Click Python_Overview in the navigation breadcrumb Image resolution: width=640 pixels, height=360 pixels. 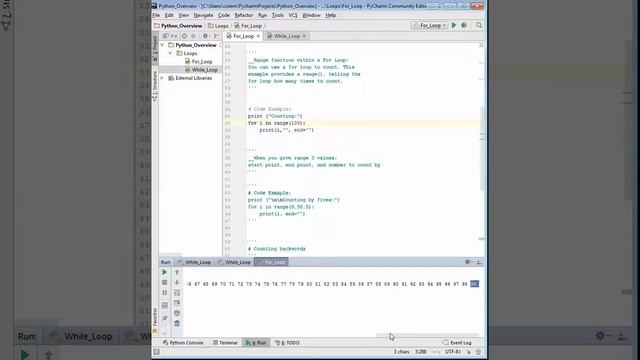[x=178, y=26]
